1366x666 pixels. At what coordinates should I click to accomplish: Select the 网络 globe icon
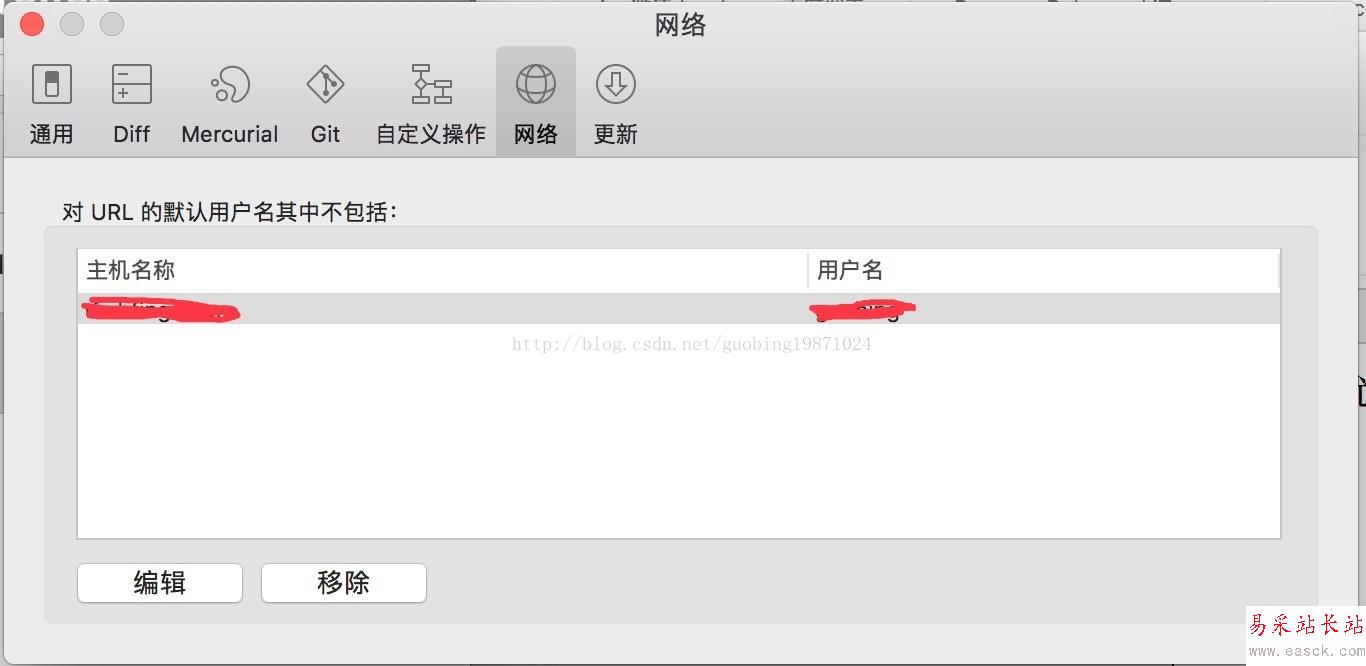536,86
